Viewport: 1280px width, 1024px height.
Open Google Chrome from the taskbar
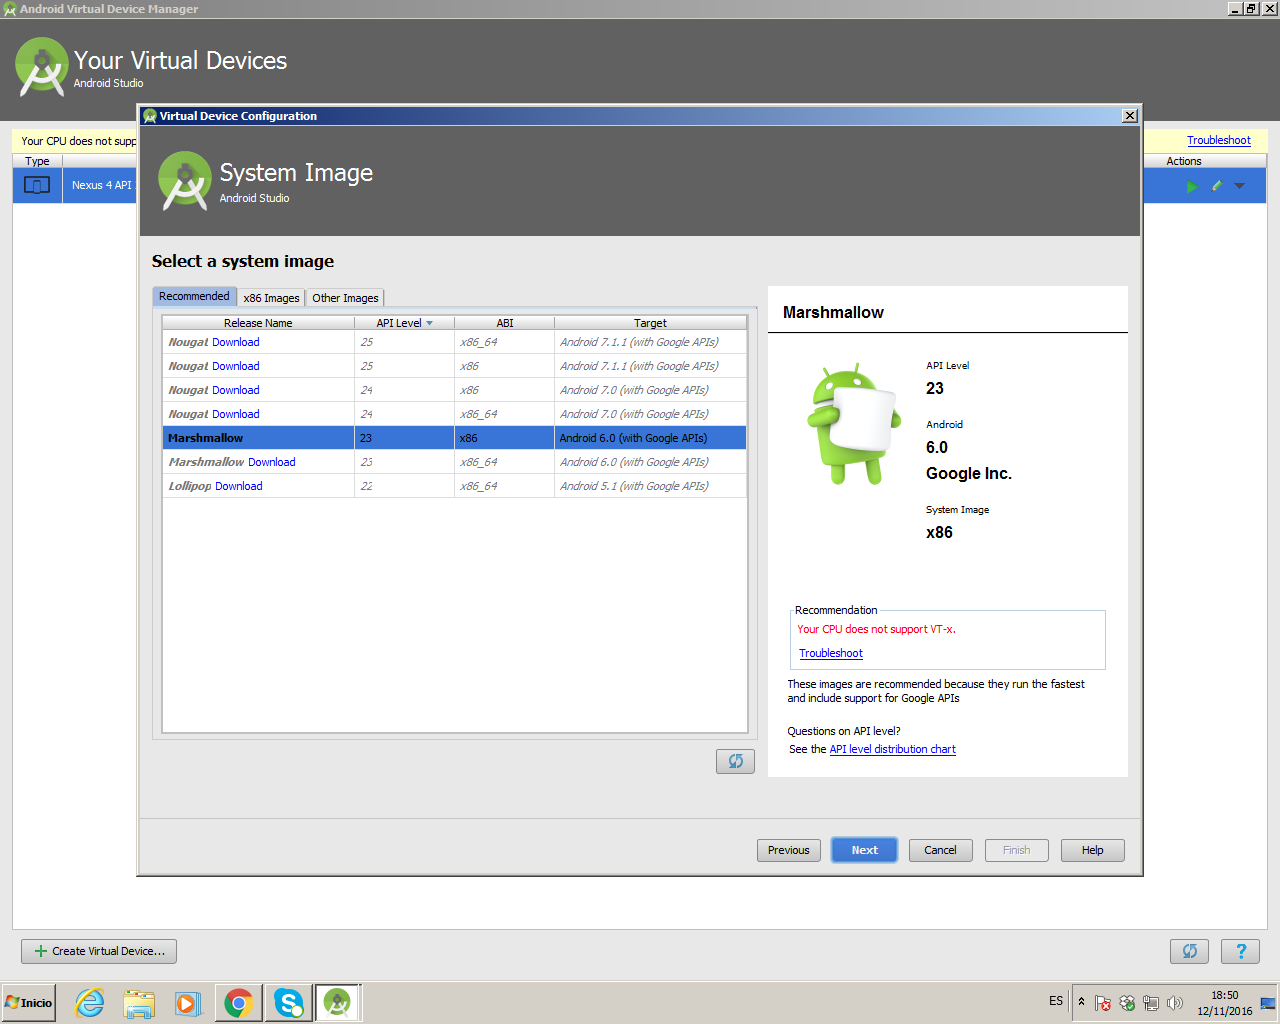coord(238,1002)
